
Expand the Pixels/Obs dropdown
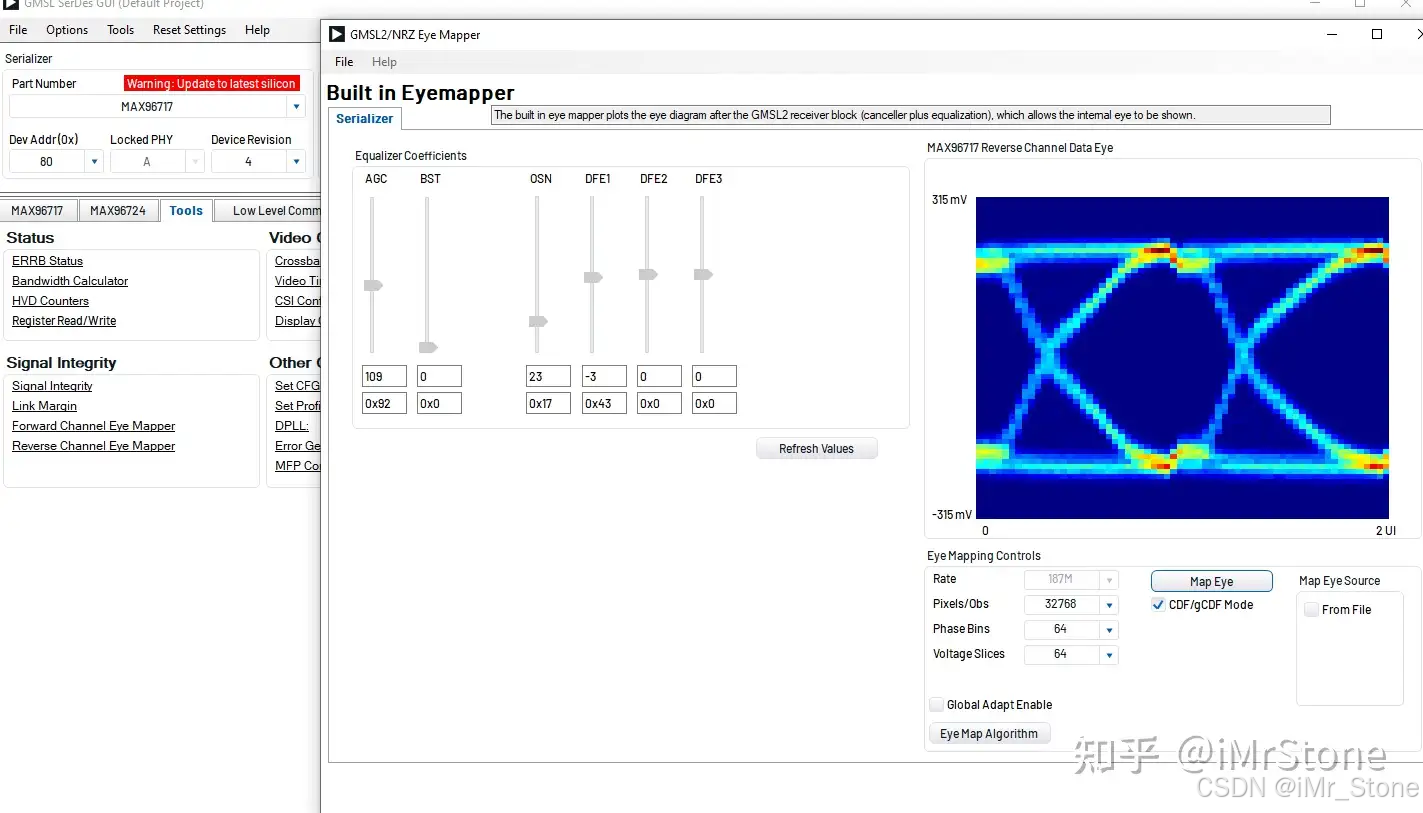(1109, 605)
